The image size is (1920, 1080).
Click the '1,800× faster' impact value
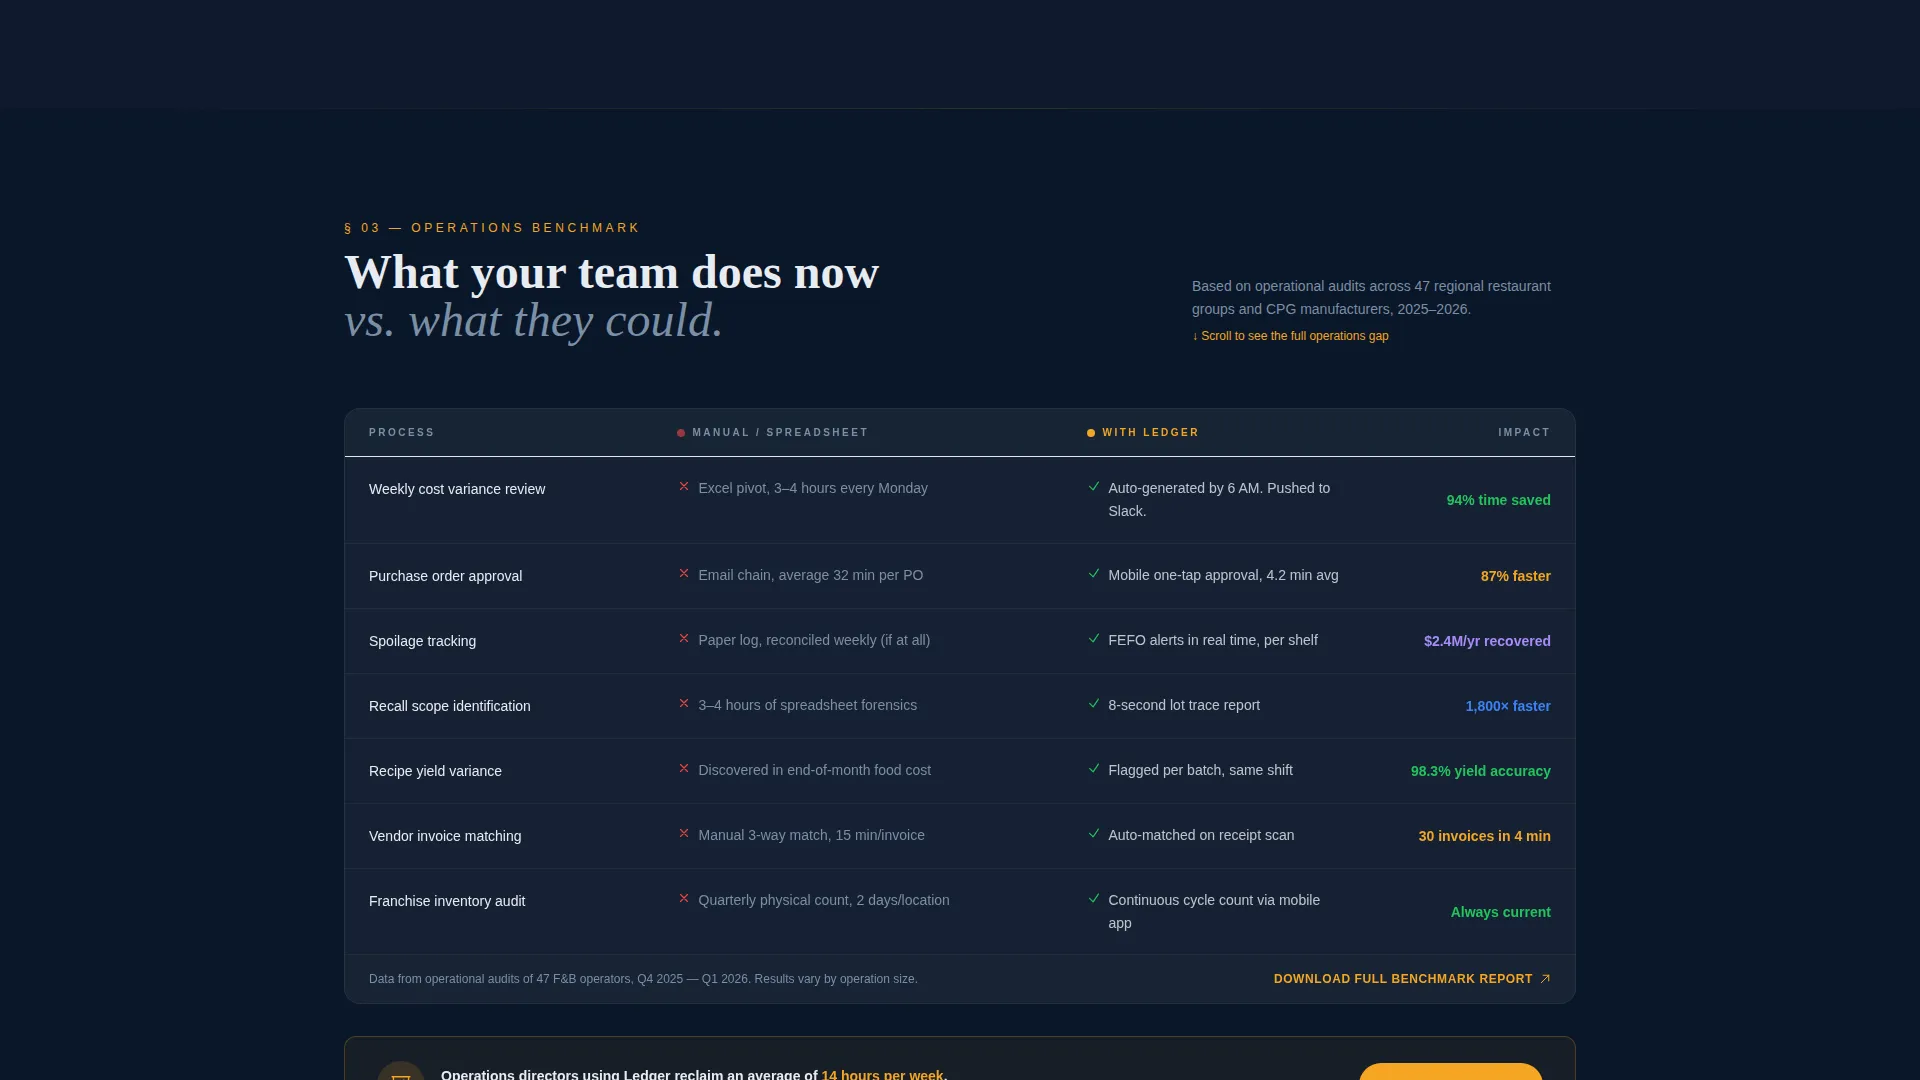(x=1508, y=706)
